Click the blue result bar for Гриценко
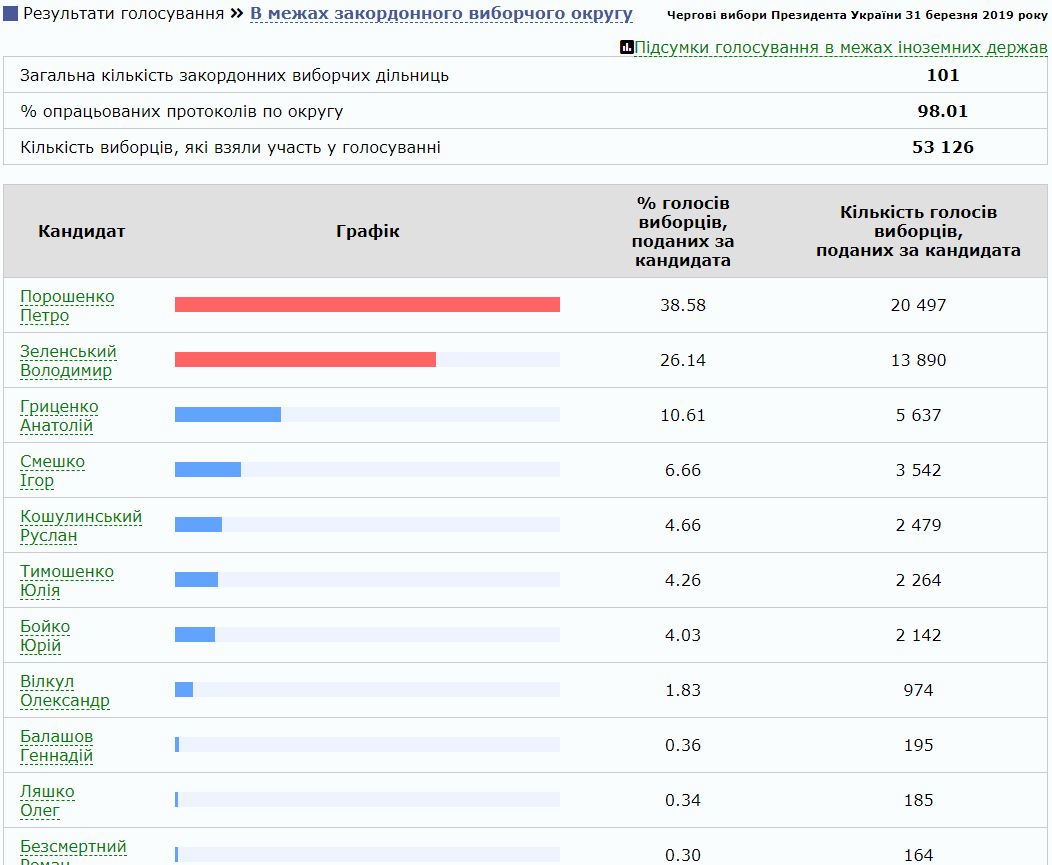The width and height of the screenshot is (1052, 865). tap(228, 415)
